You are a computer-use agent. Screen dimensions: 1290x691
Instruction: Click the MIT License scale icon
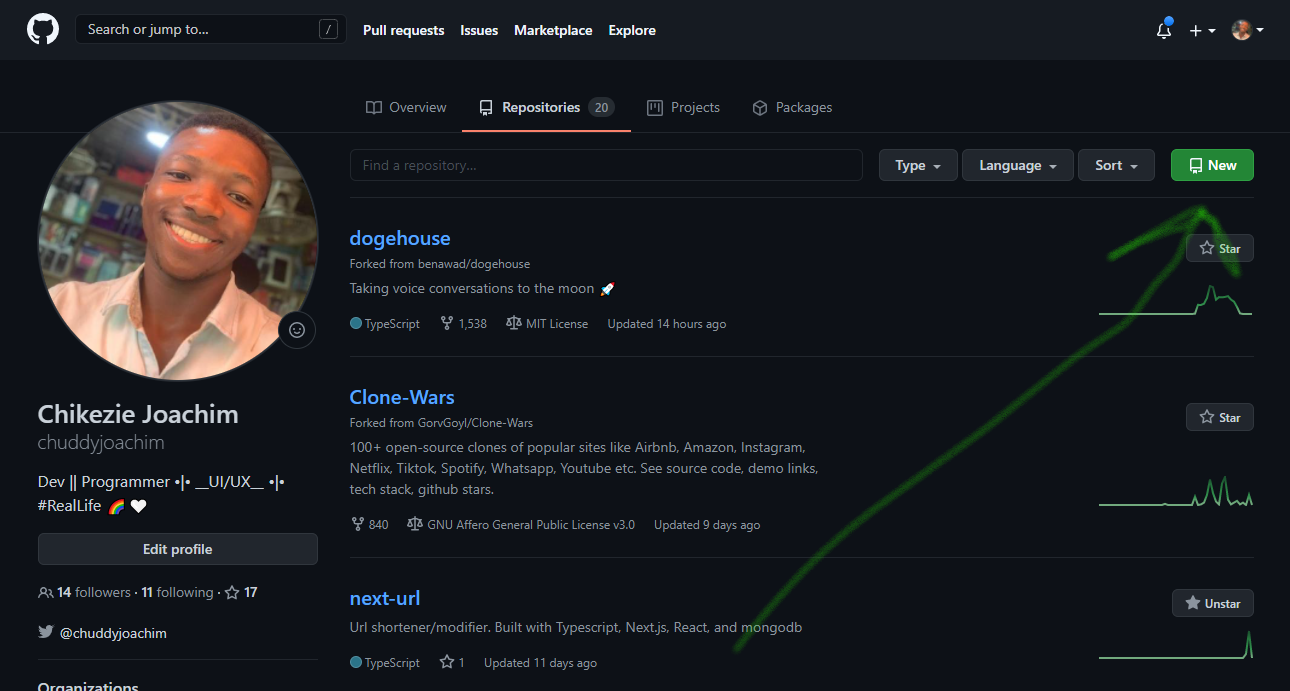(512, 322)
